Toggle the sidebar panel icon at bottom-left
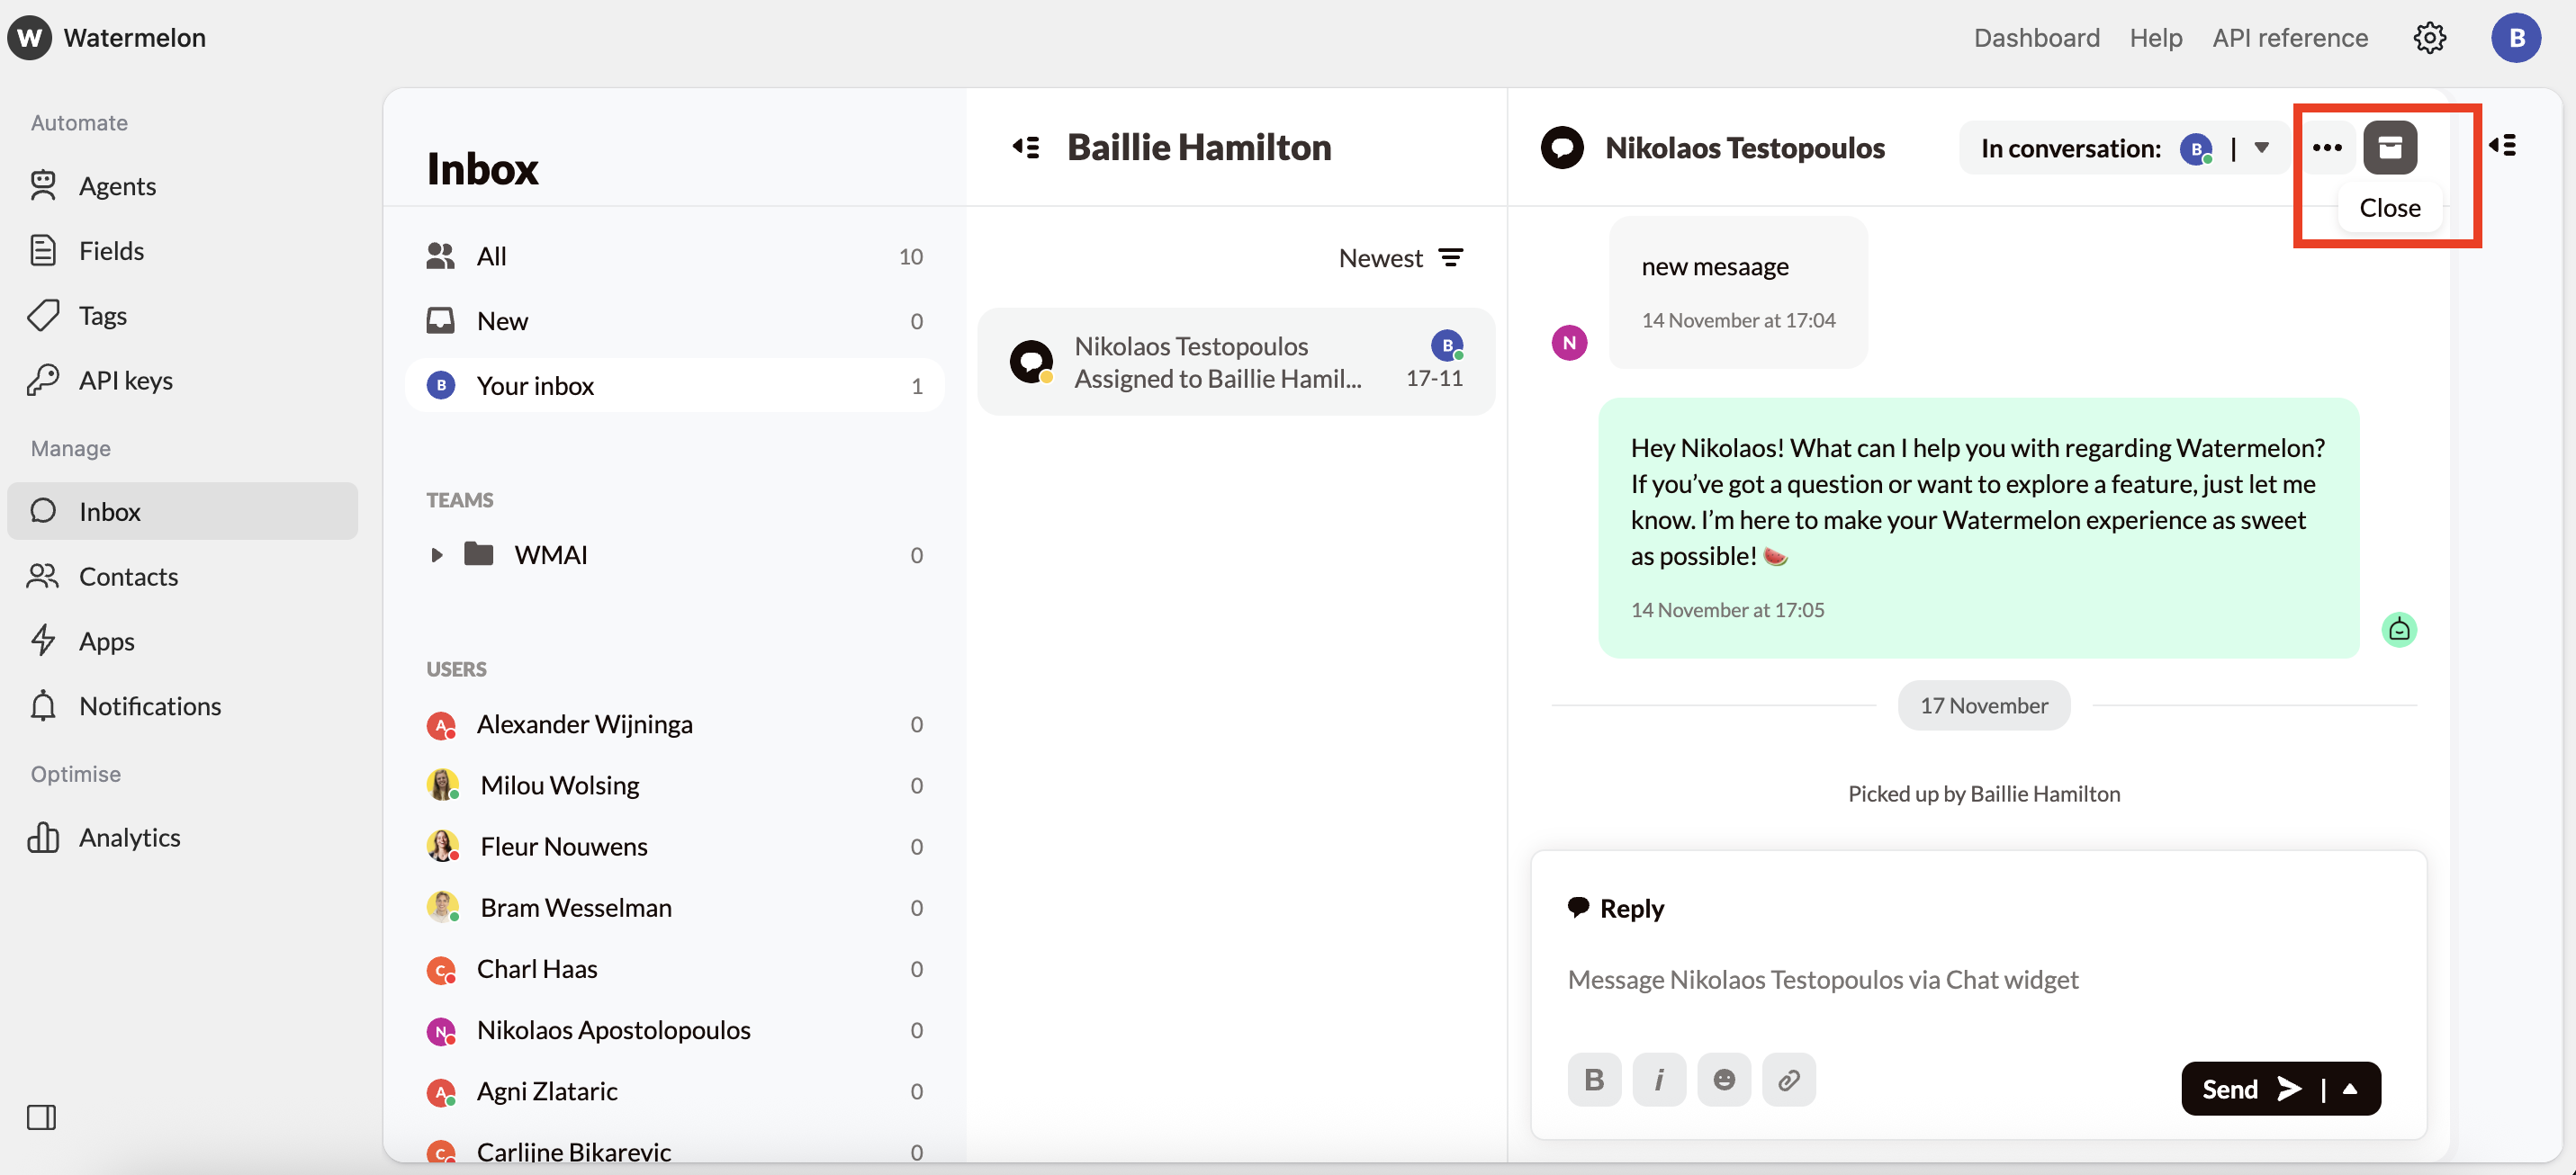 (x=41, y=1117)
